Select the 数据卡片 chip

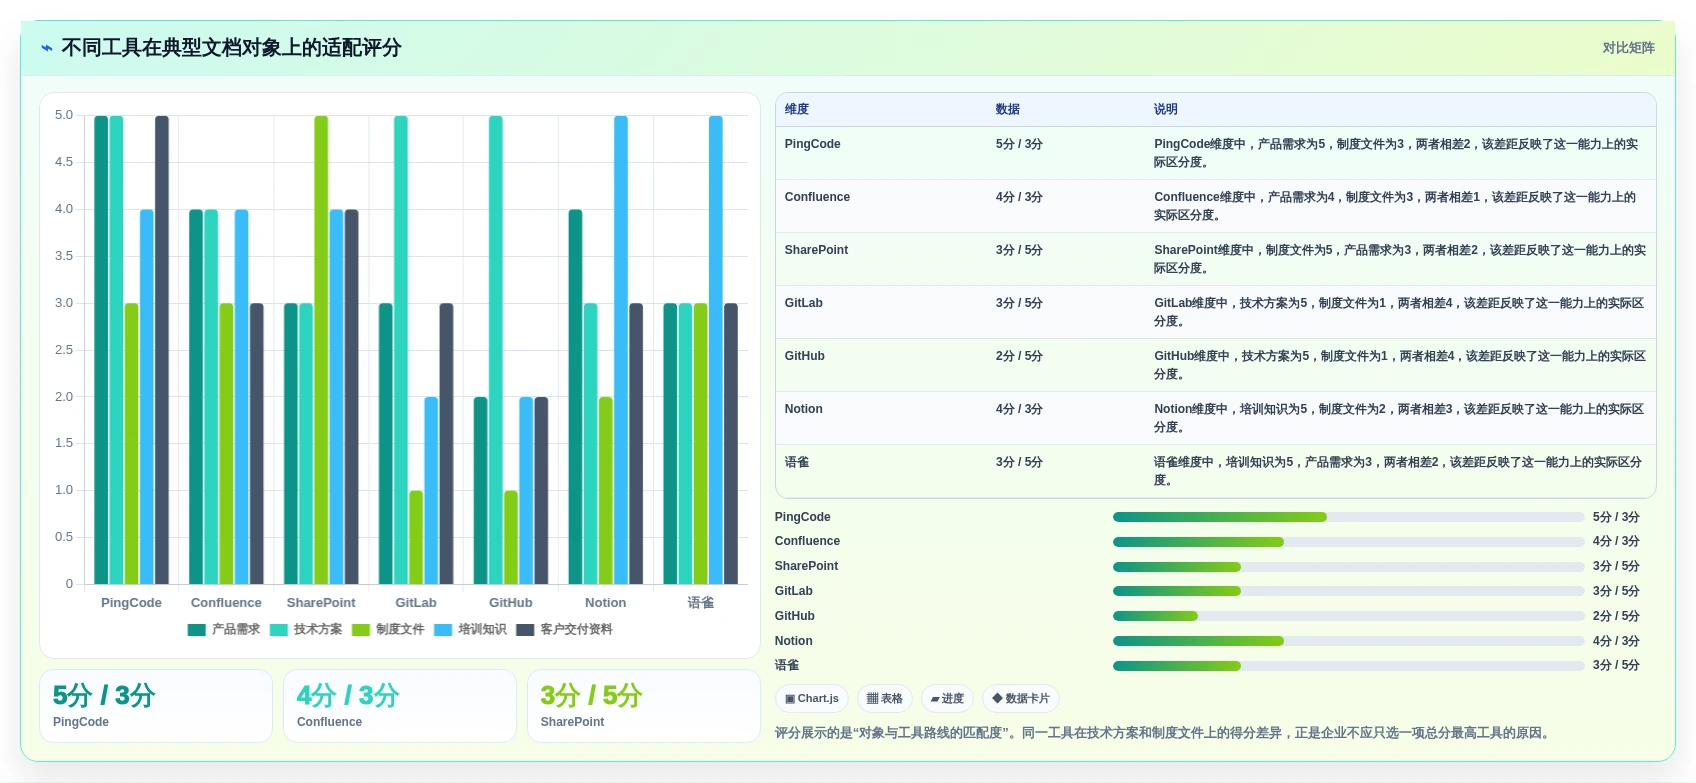click(1021, 699)
